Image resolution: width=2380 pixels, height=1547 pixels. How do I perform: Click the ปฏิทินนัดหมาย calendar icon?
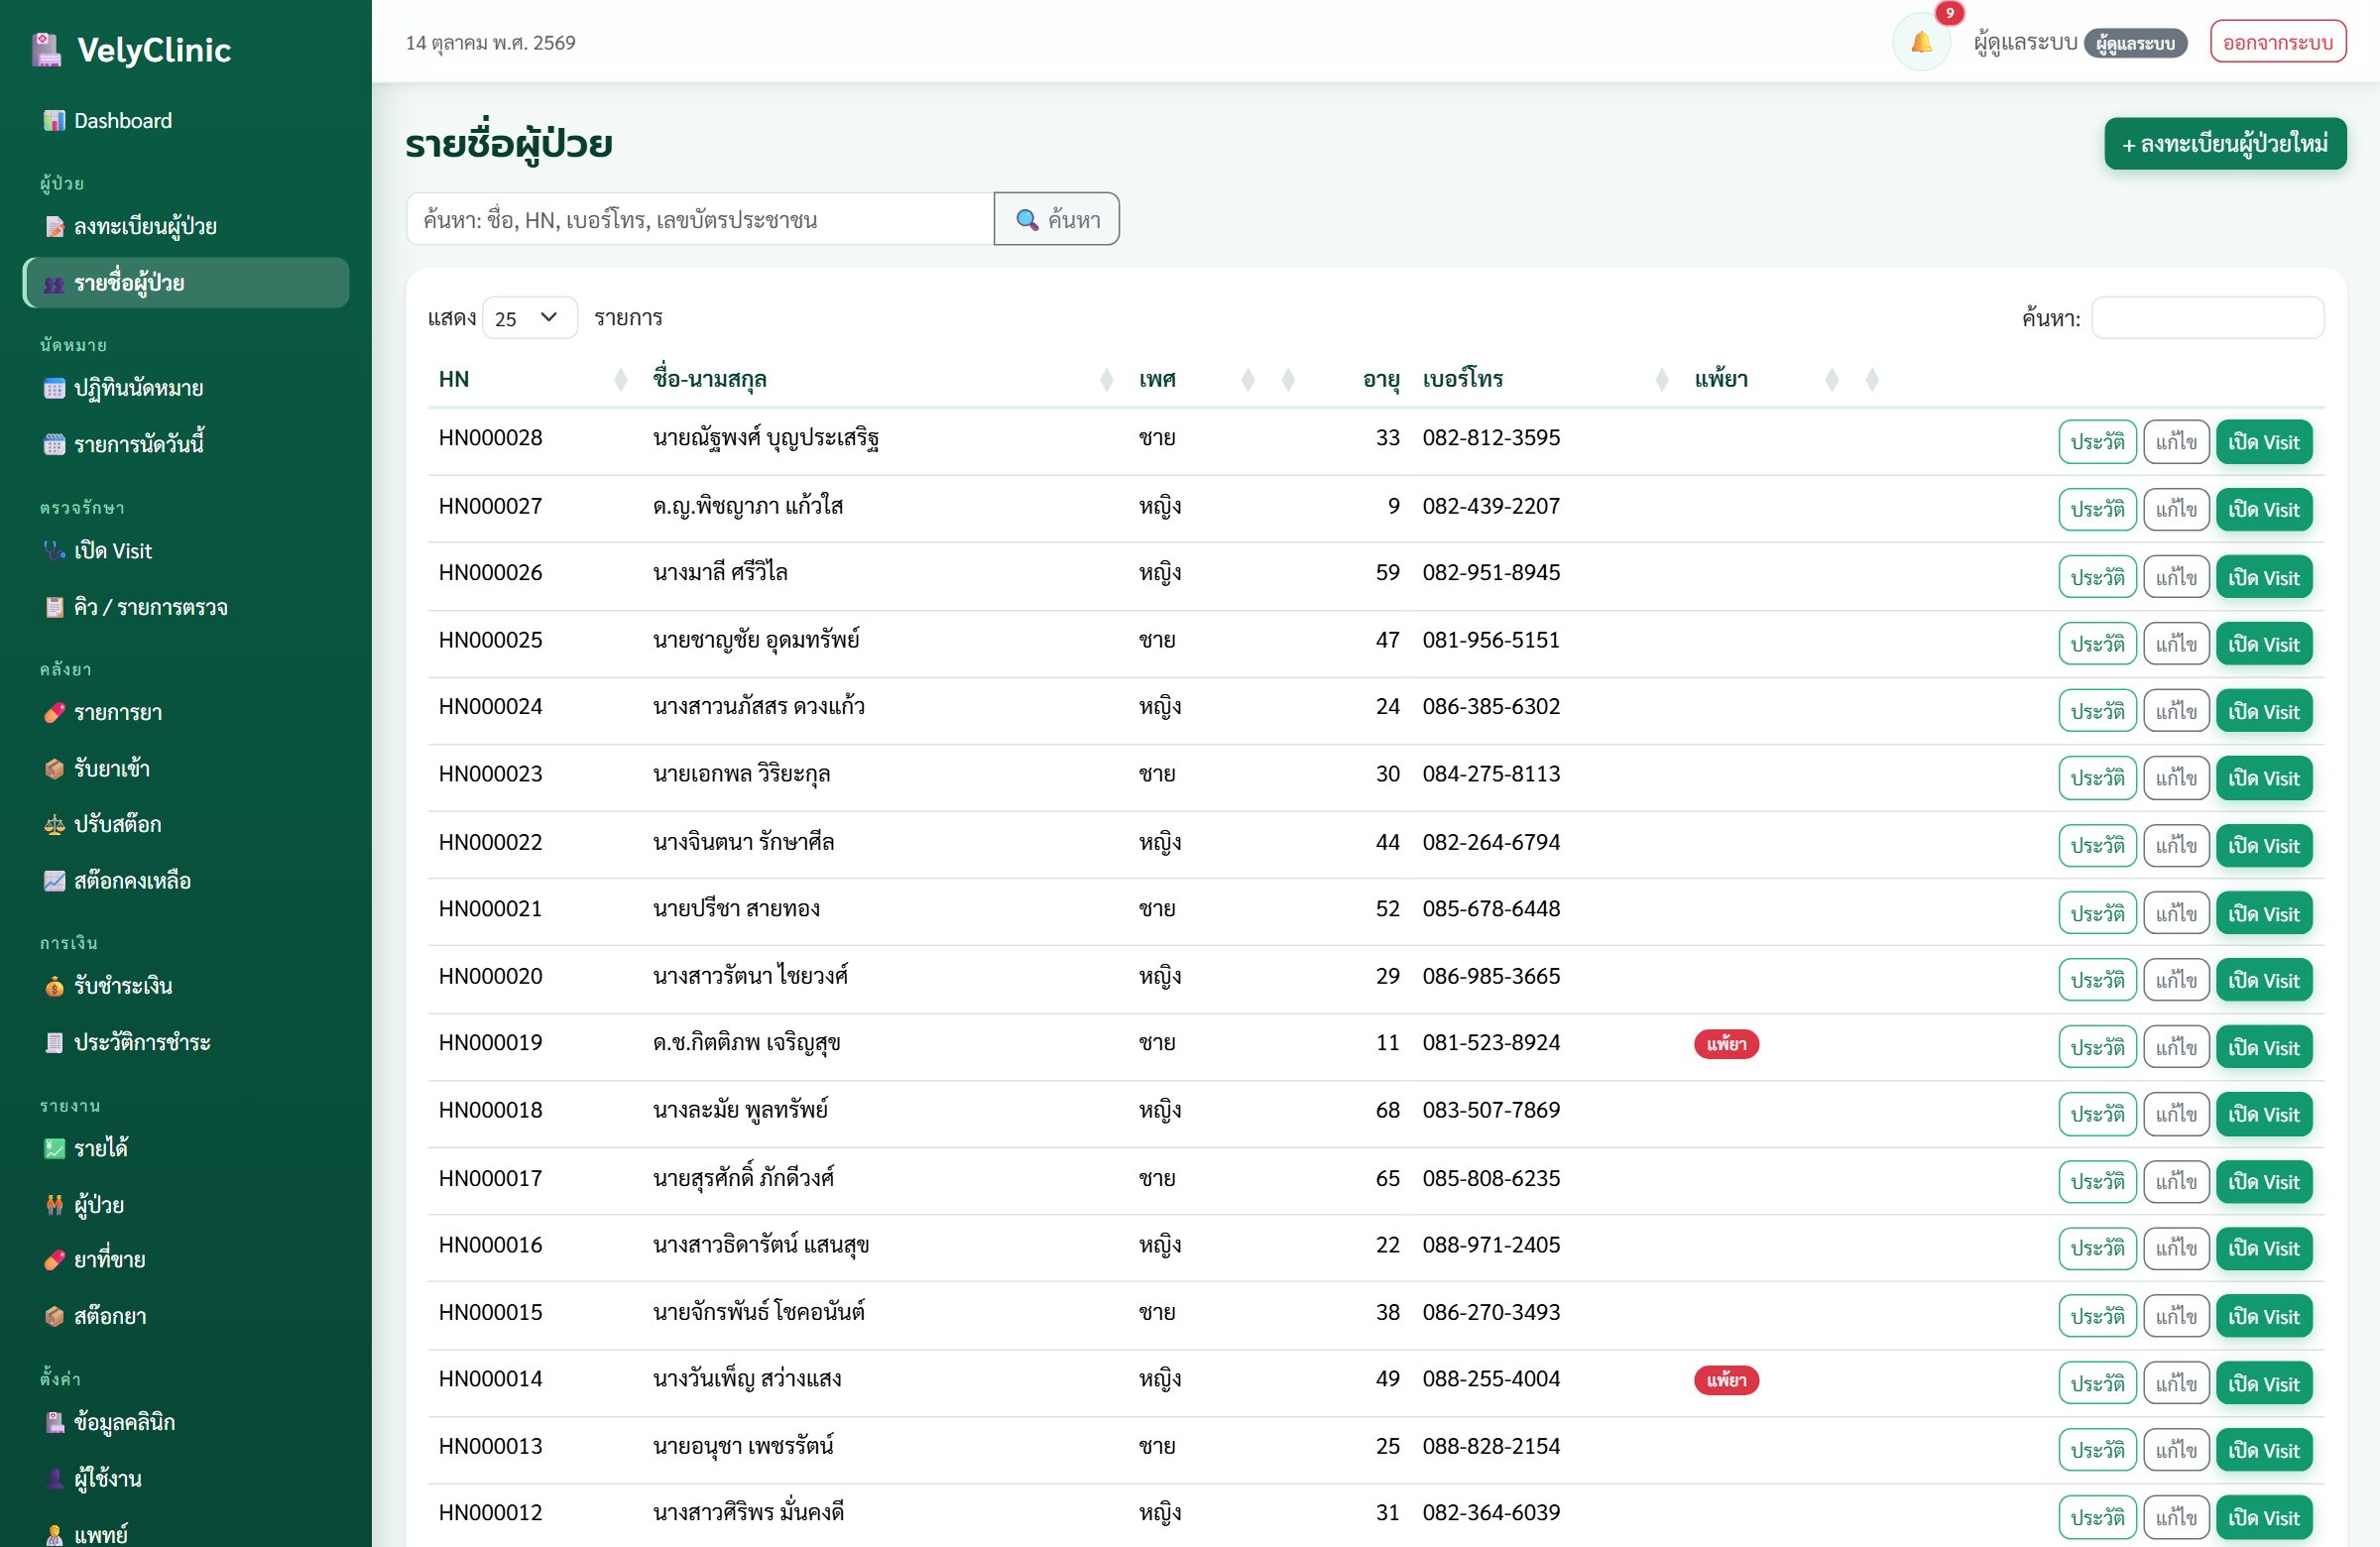(54, 388)
